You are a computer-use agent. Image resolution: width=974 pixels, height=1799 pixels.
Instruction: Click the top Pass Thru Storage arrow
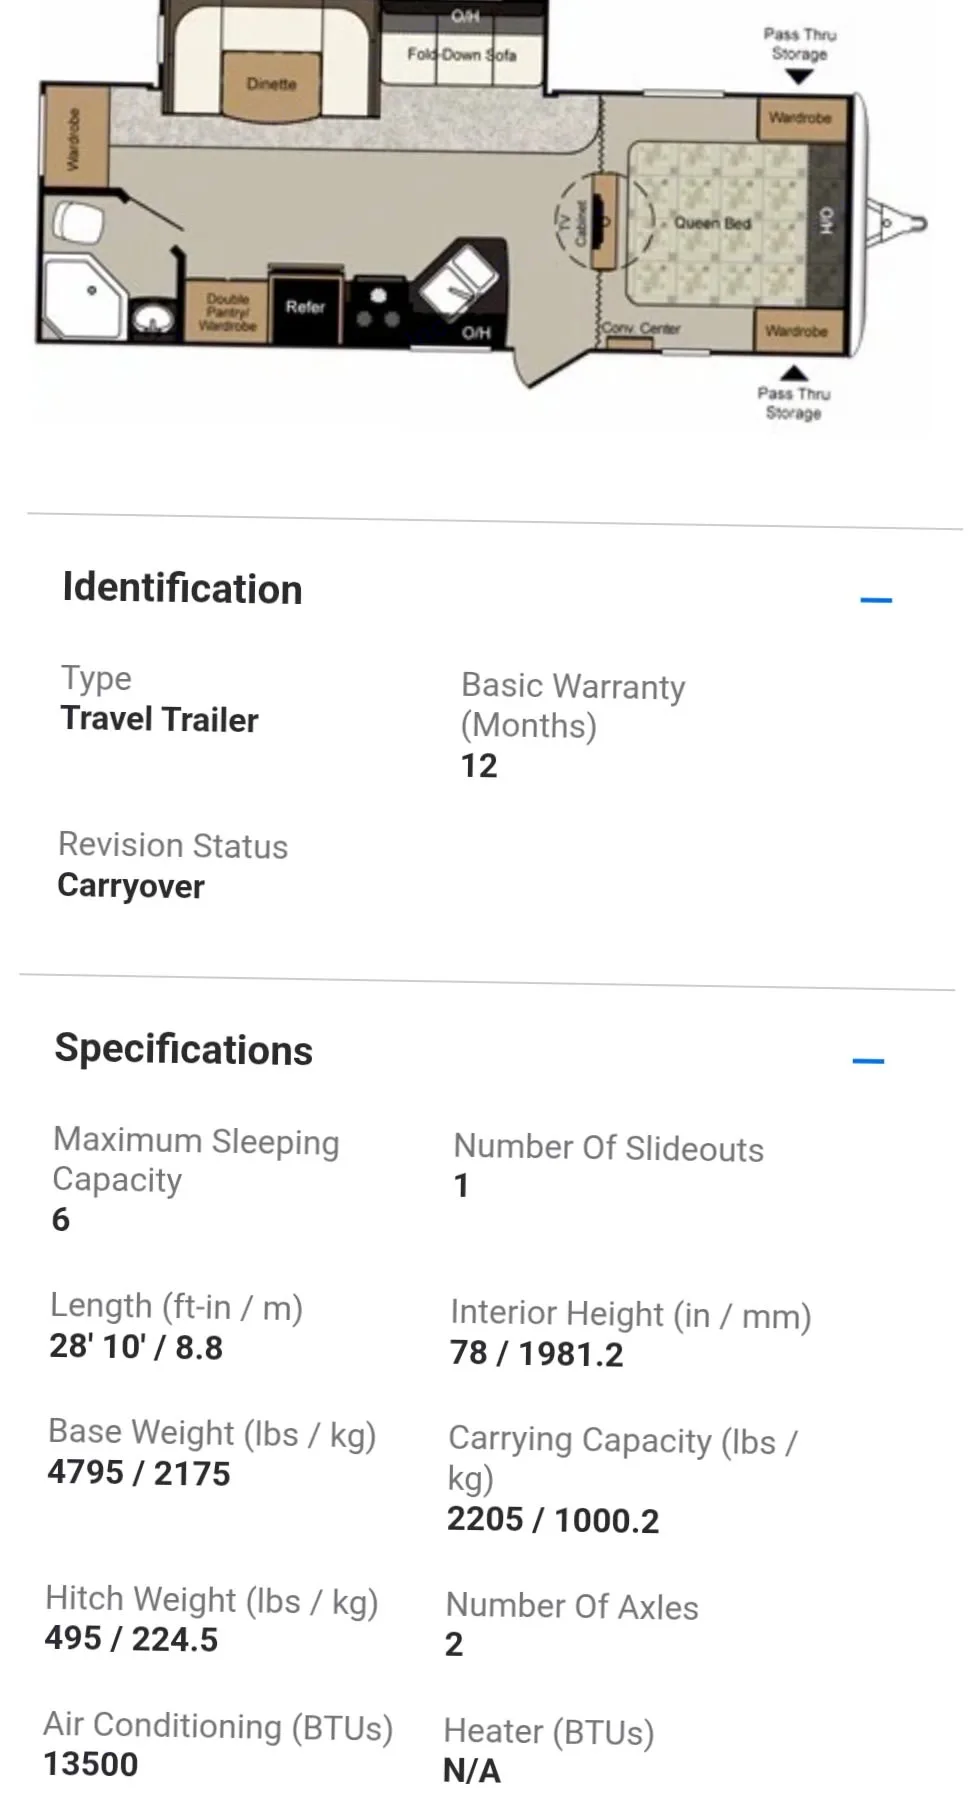(799, 77)
